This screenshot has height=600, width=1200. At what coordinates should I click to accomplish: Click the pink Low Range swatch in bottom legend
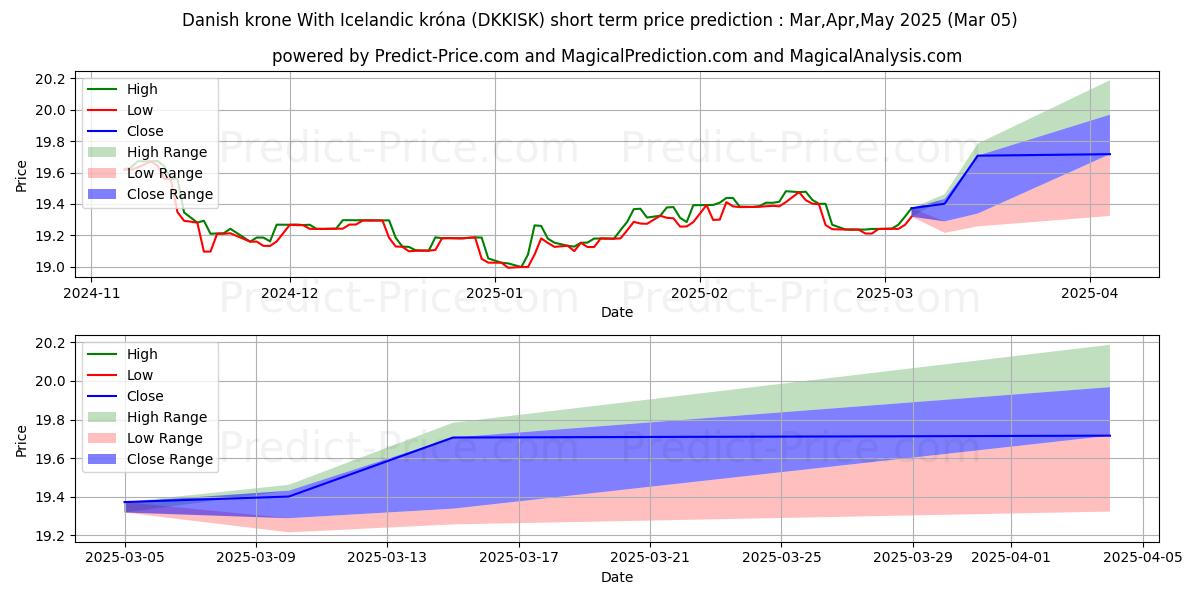click(102, 438)
